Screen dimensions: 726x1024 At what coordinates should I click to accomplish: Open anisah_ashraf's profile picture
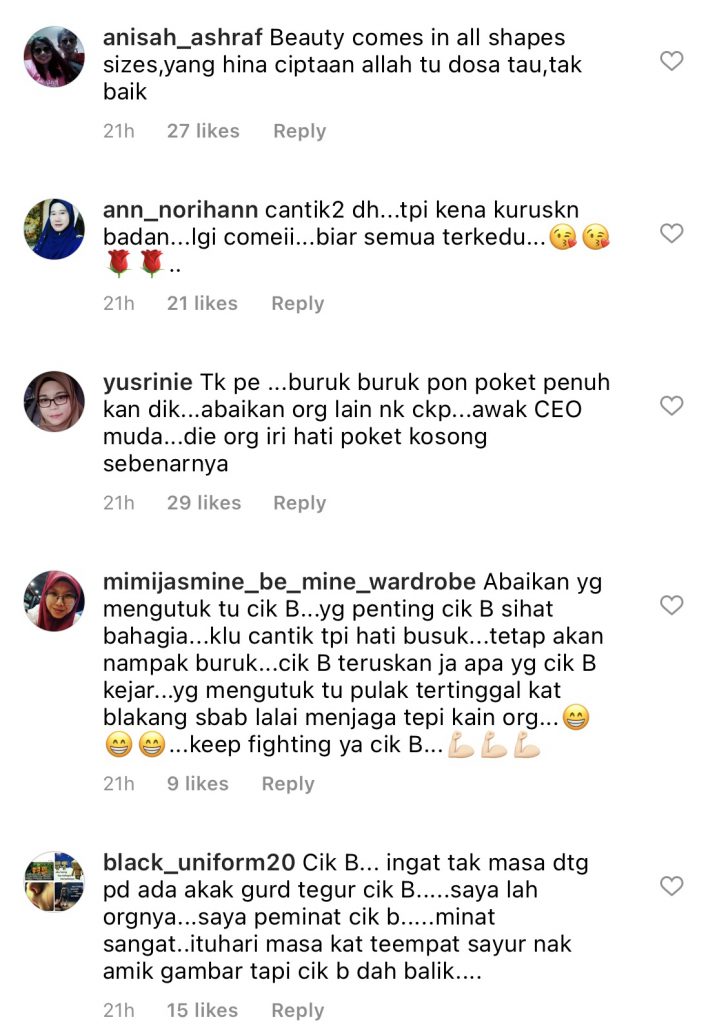tap(54, 57)
